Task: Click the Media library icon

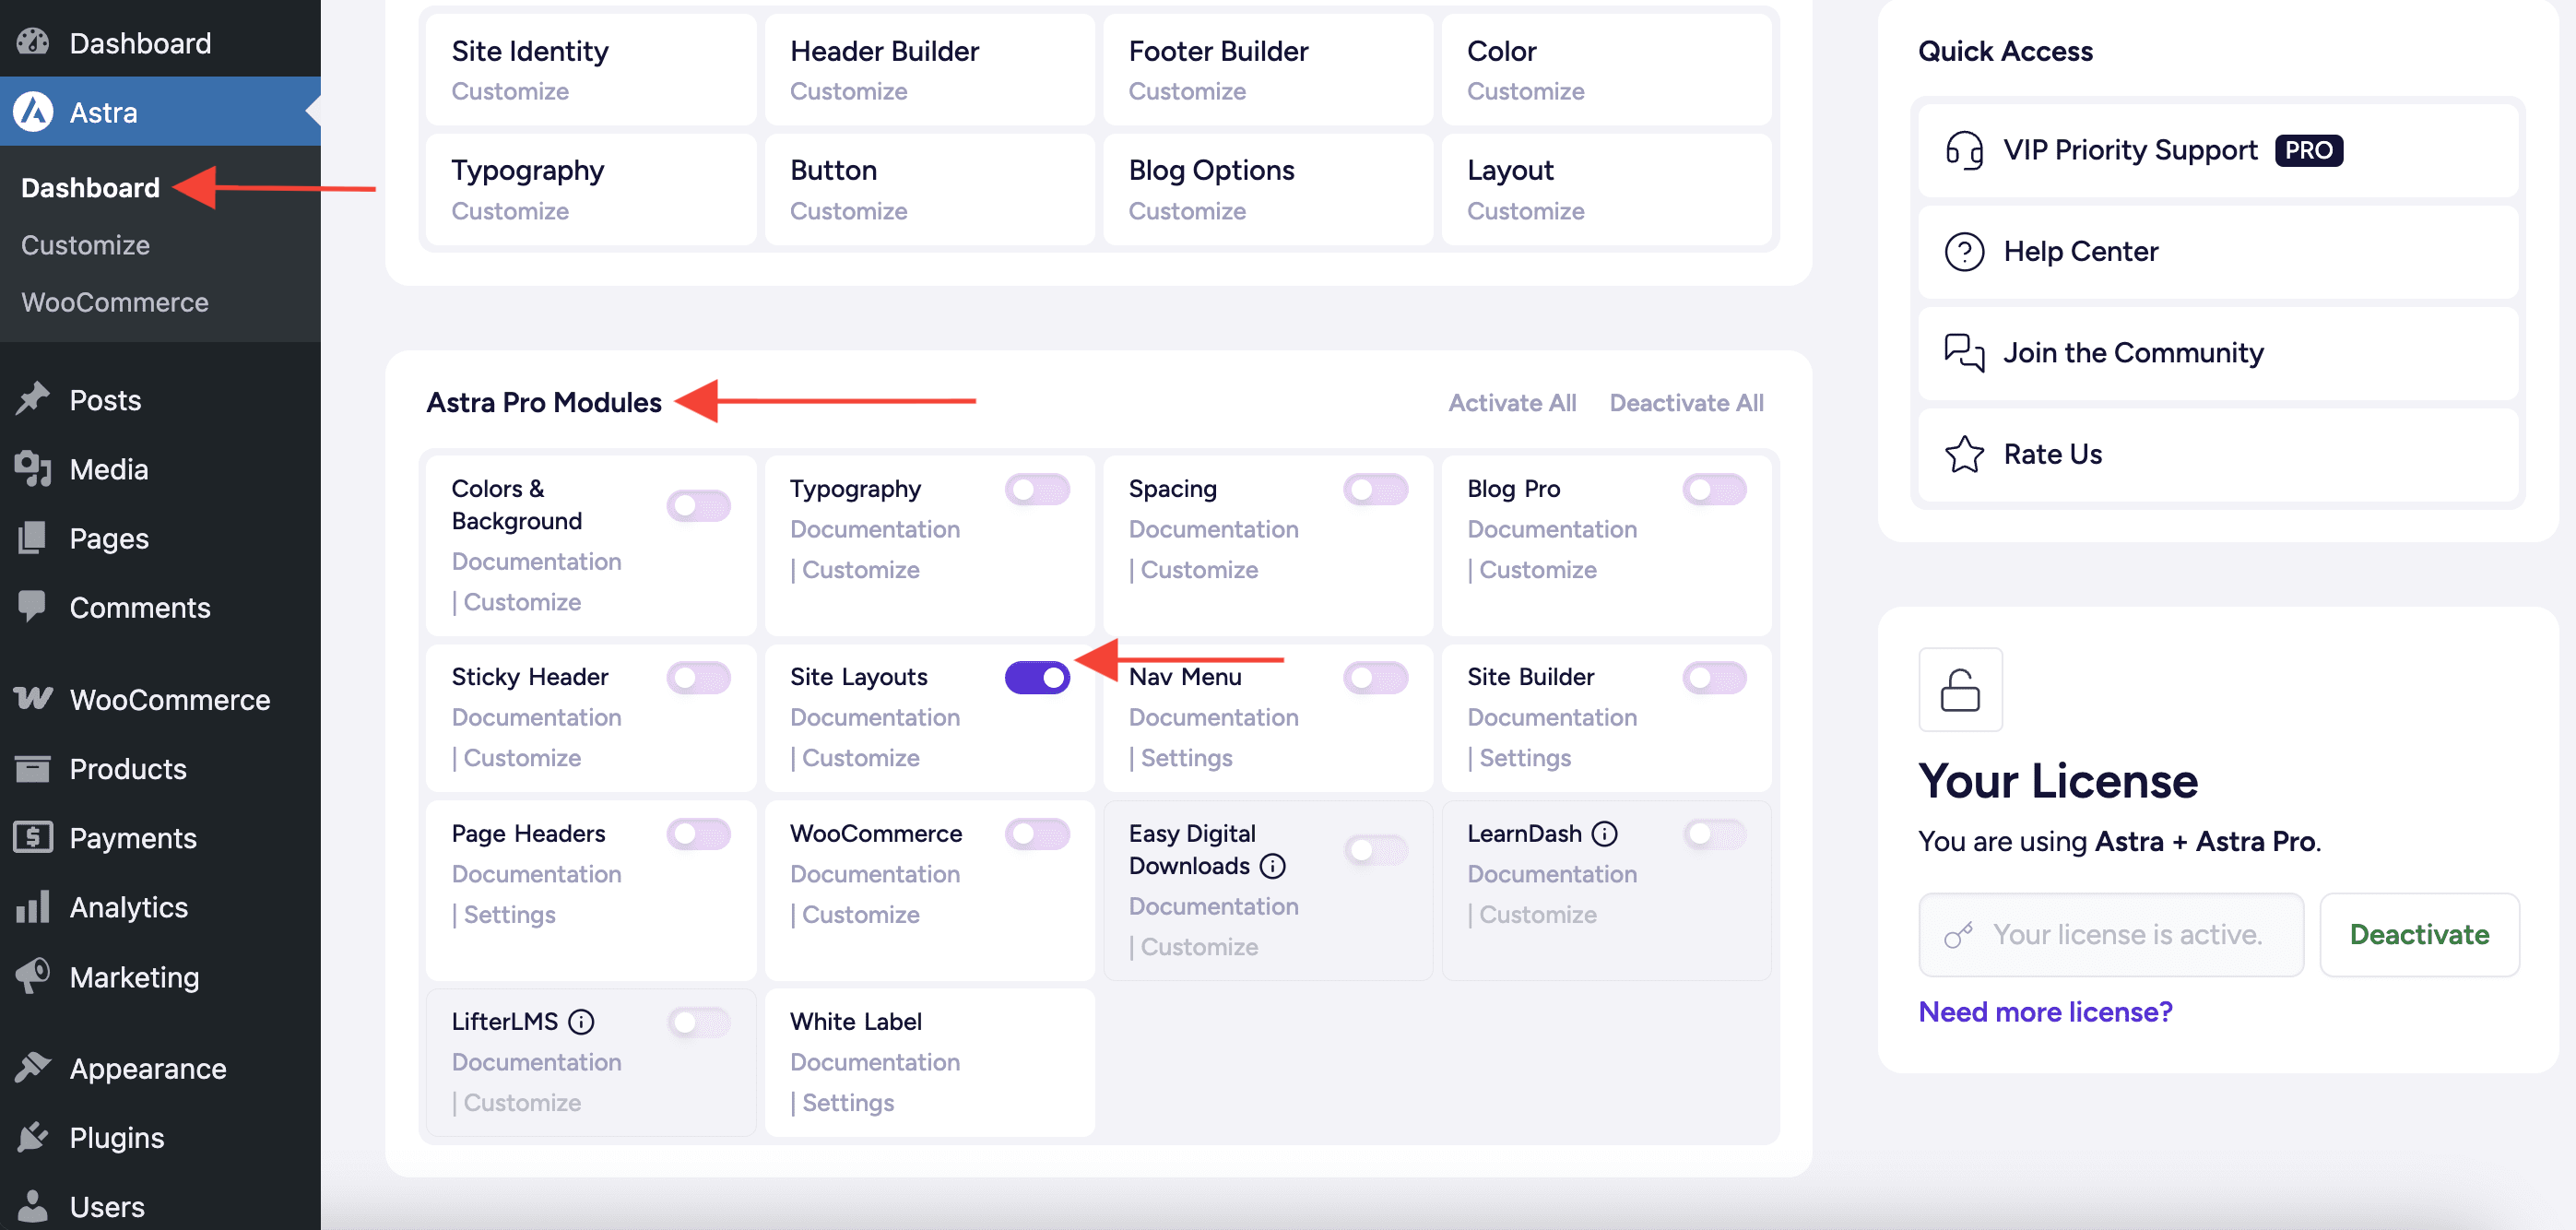Action: coord(33,468)
